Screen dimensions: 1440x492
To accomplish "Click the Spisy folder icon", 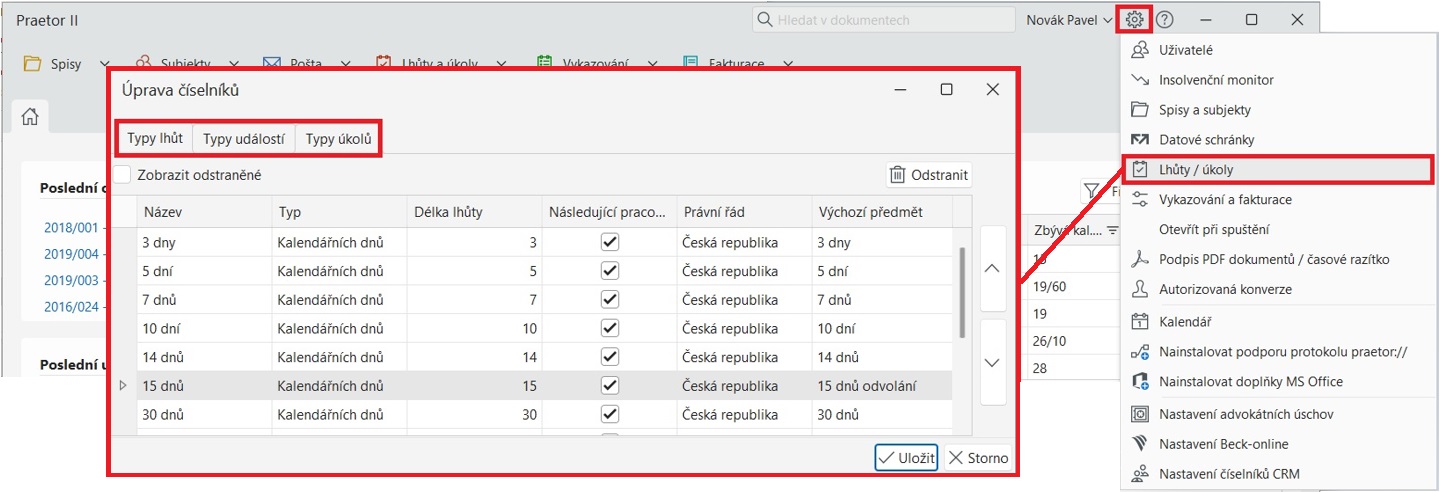I will (32, 64).
